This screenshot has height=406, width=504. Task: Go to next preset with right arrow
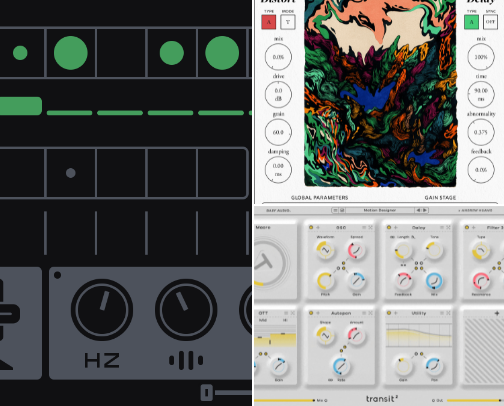coord(425,210)
